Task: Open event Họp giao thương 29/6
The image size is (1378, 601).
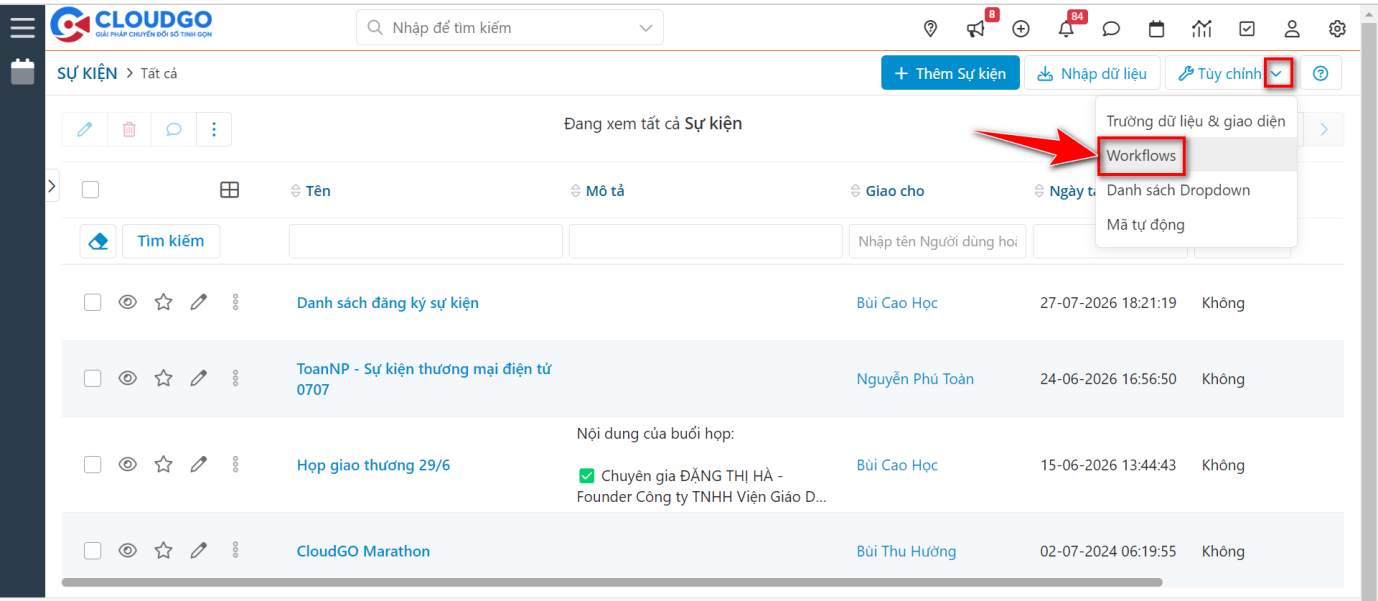Action: click(372, 464)
